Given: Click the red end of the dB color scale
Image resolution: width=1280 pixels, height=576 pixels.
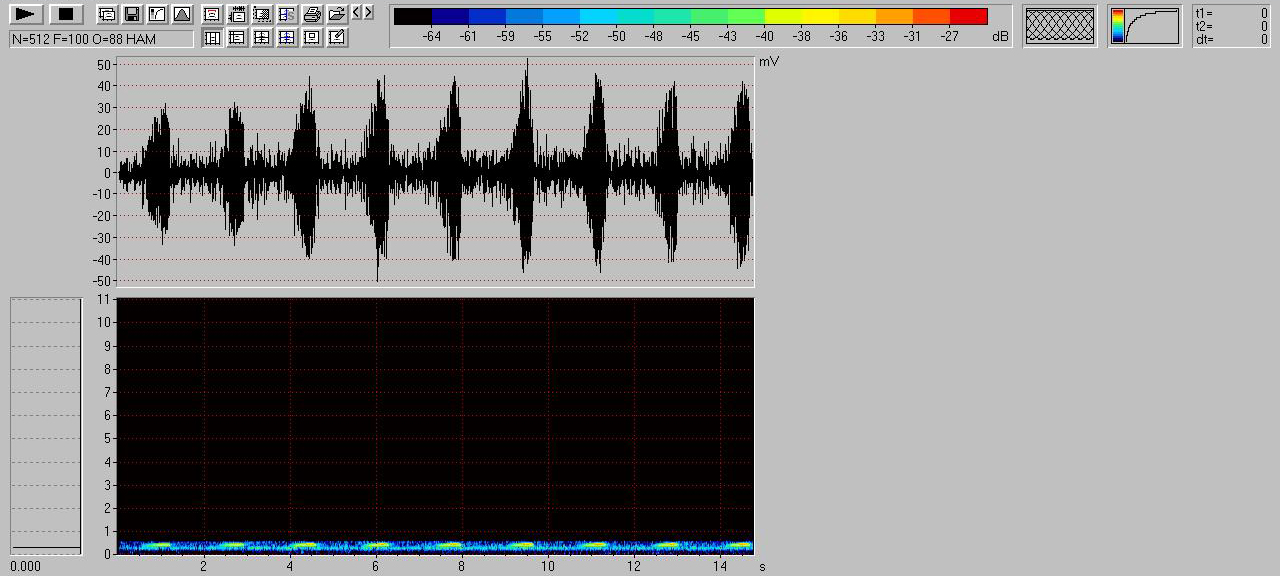Looking at the screenshot, I should tap(968, 17).
